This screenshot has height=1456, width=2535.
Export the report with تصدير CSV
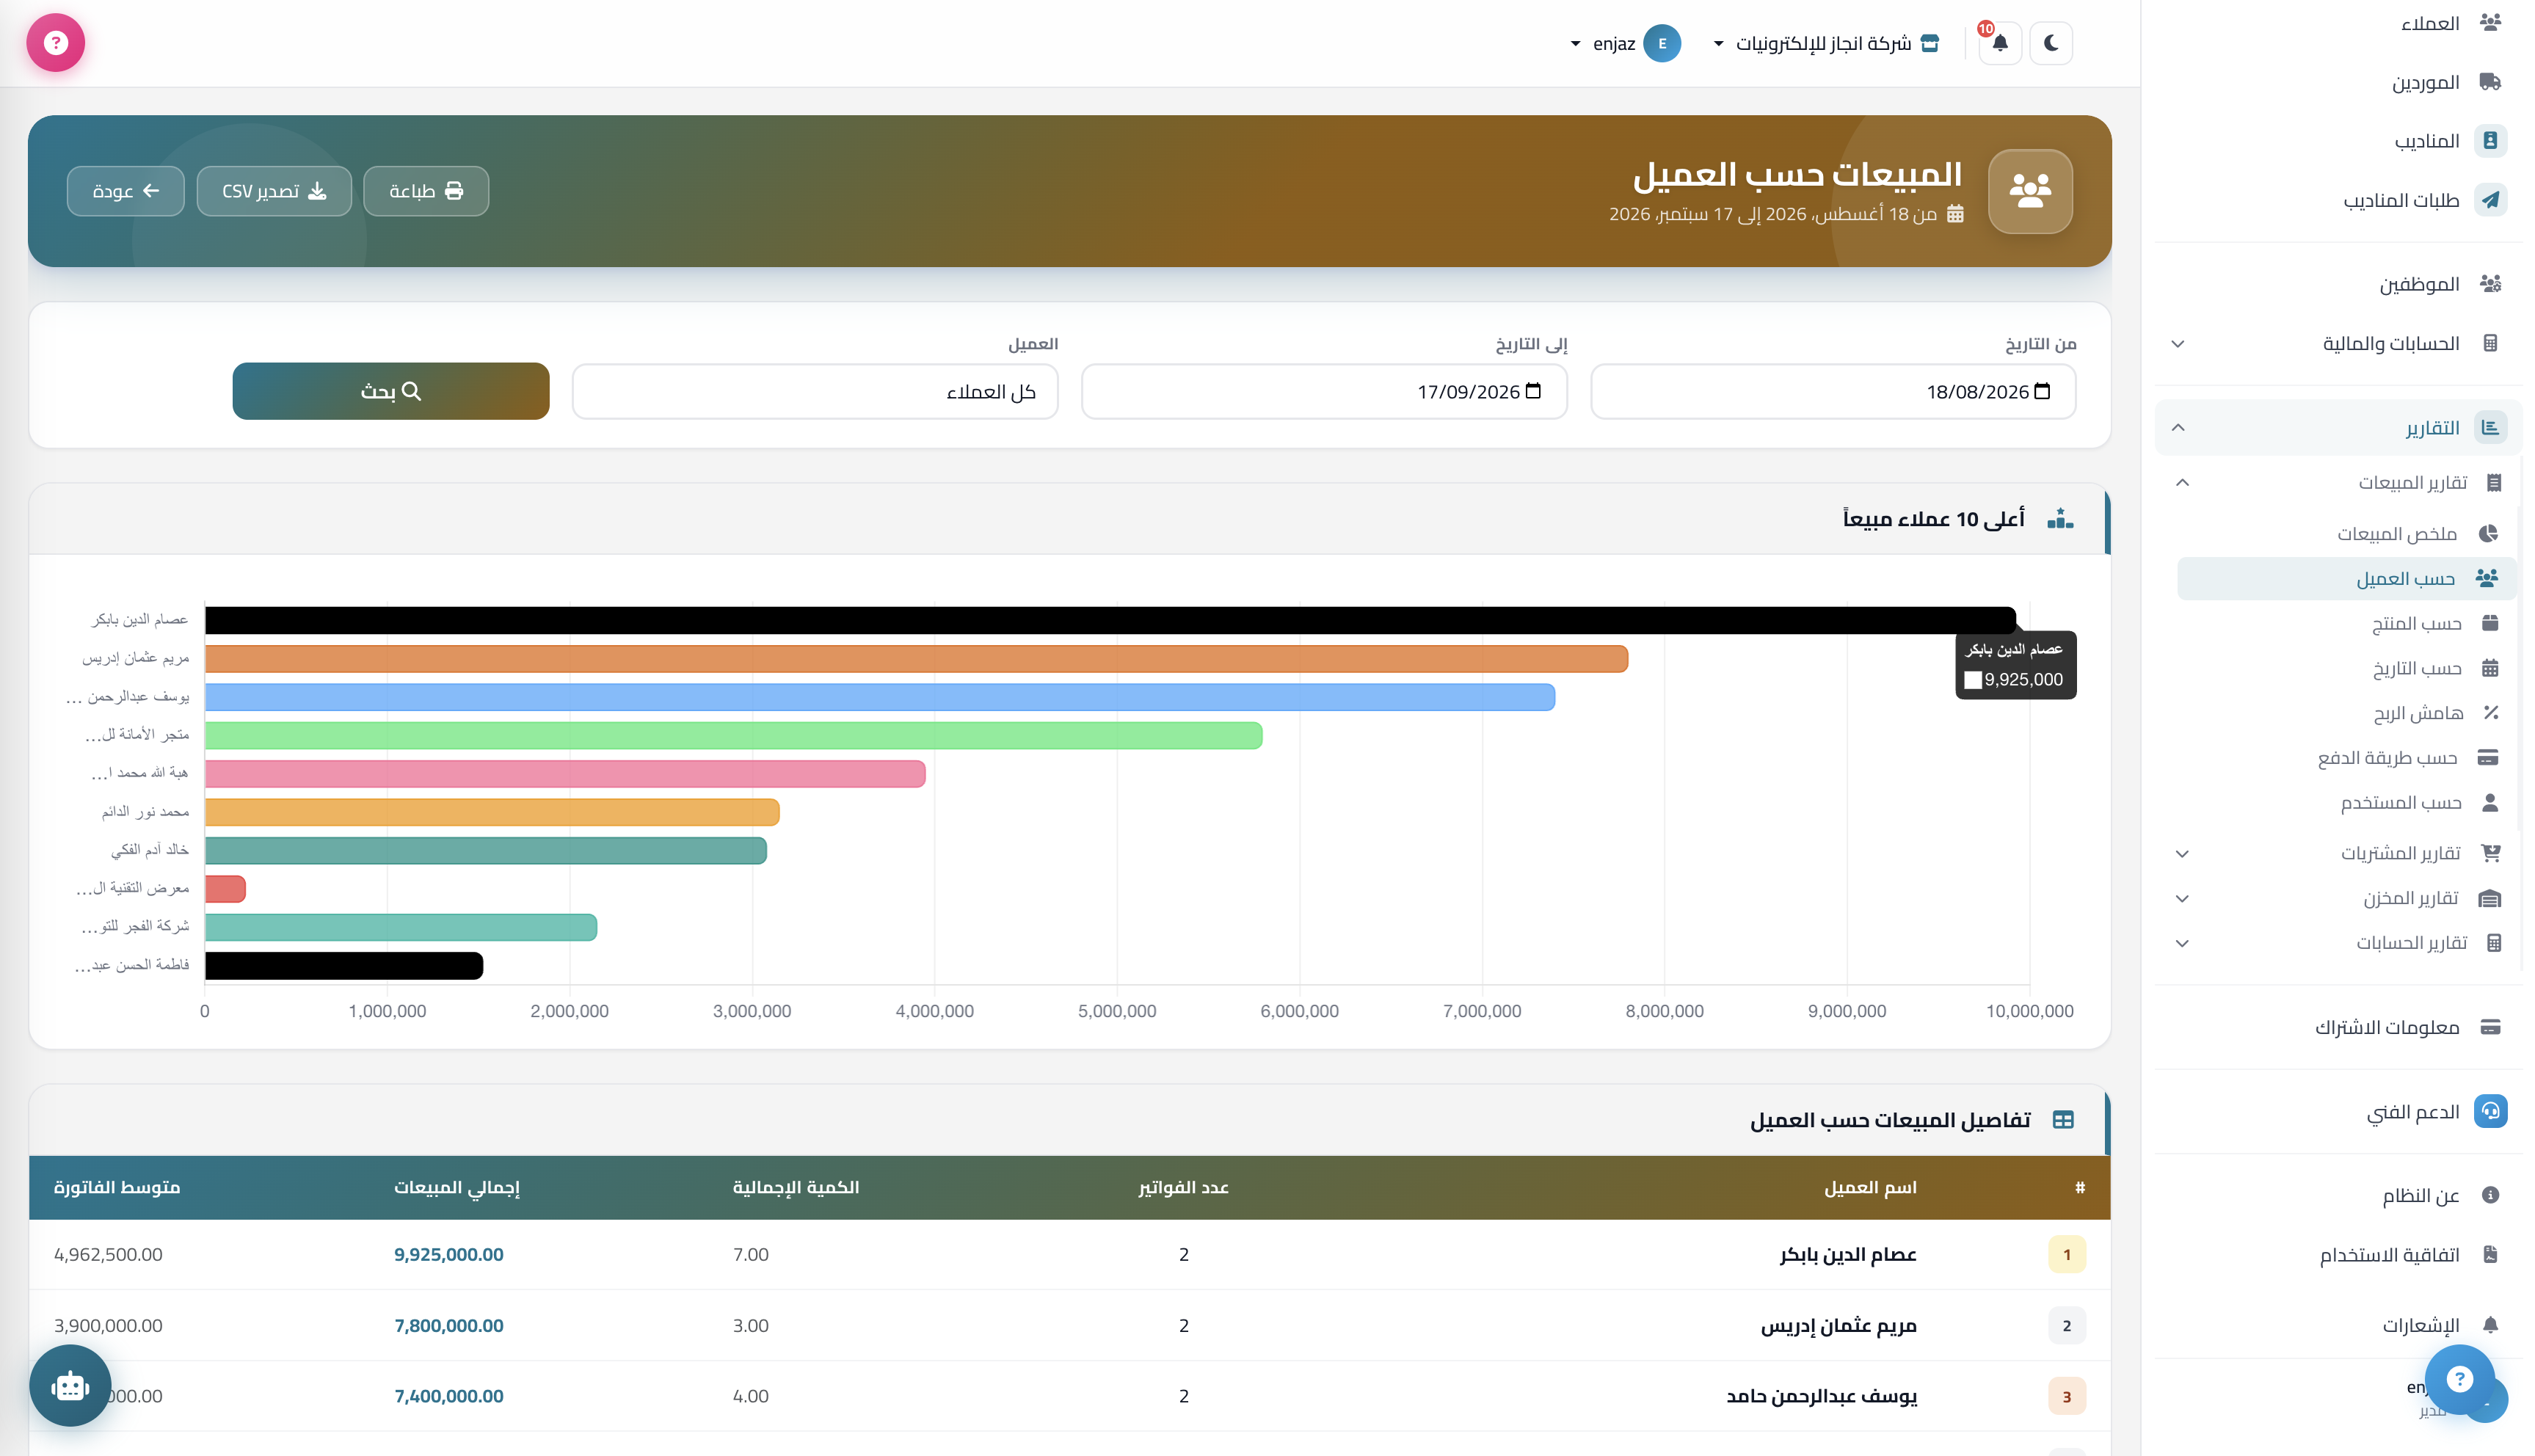[x=274, y=191]
